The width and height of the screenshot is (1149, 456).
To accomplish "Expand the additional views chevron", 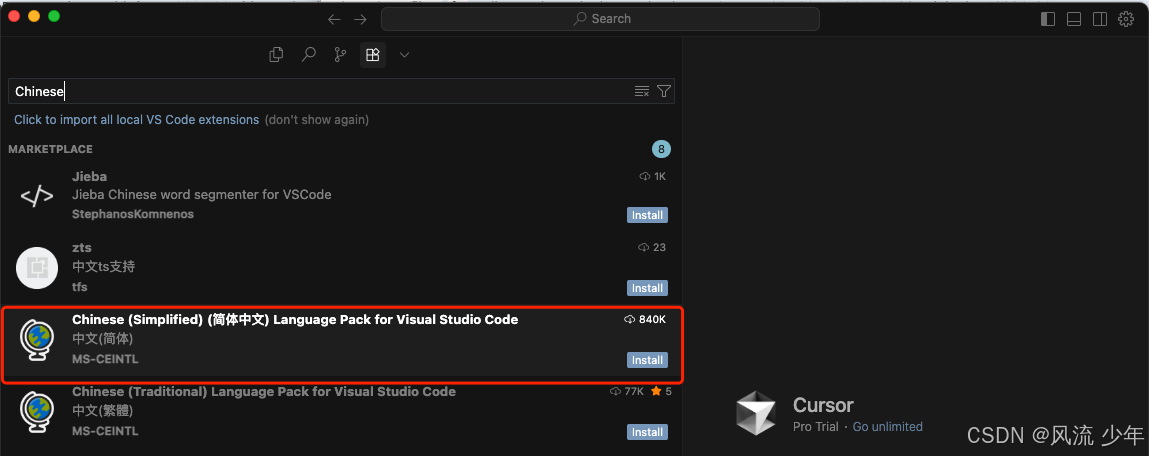I will (x=404, y=54).
